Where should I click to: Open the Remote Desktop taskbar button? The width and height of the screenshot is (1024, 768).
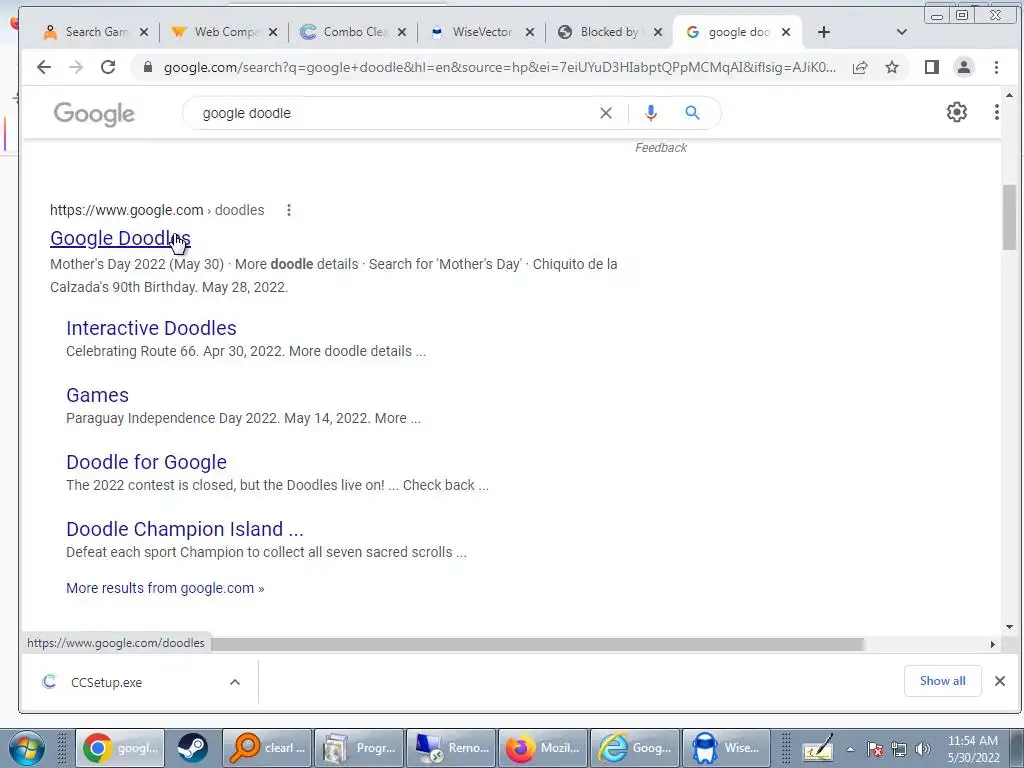(x=451, y=748)
